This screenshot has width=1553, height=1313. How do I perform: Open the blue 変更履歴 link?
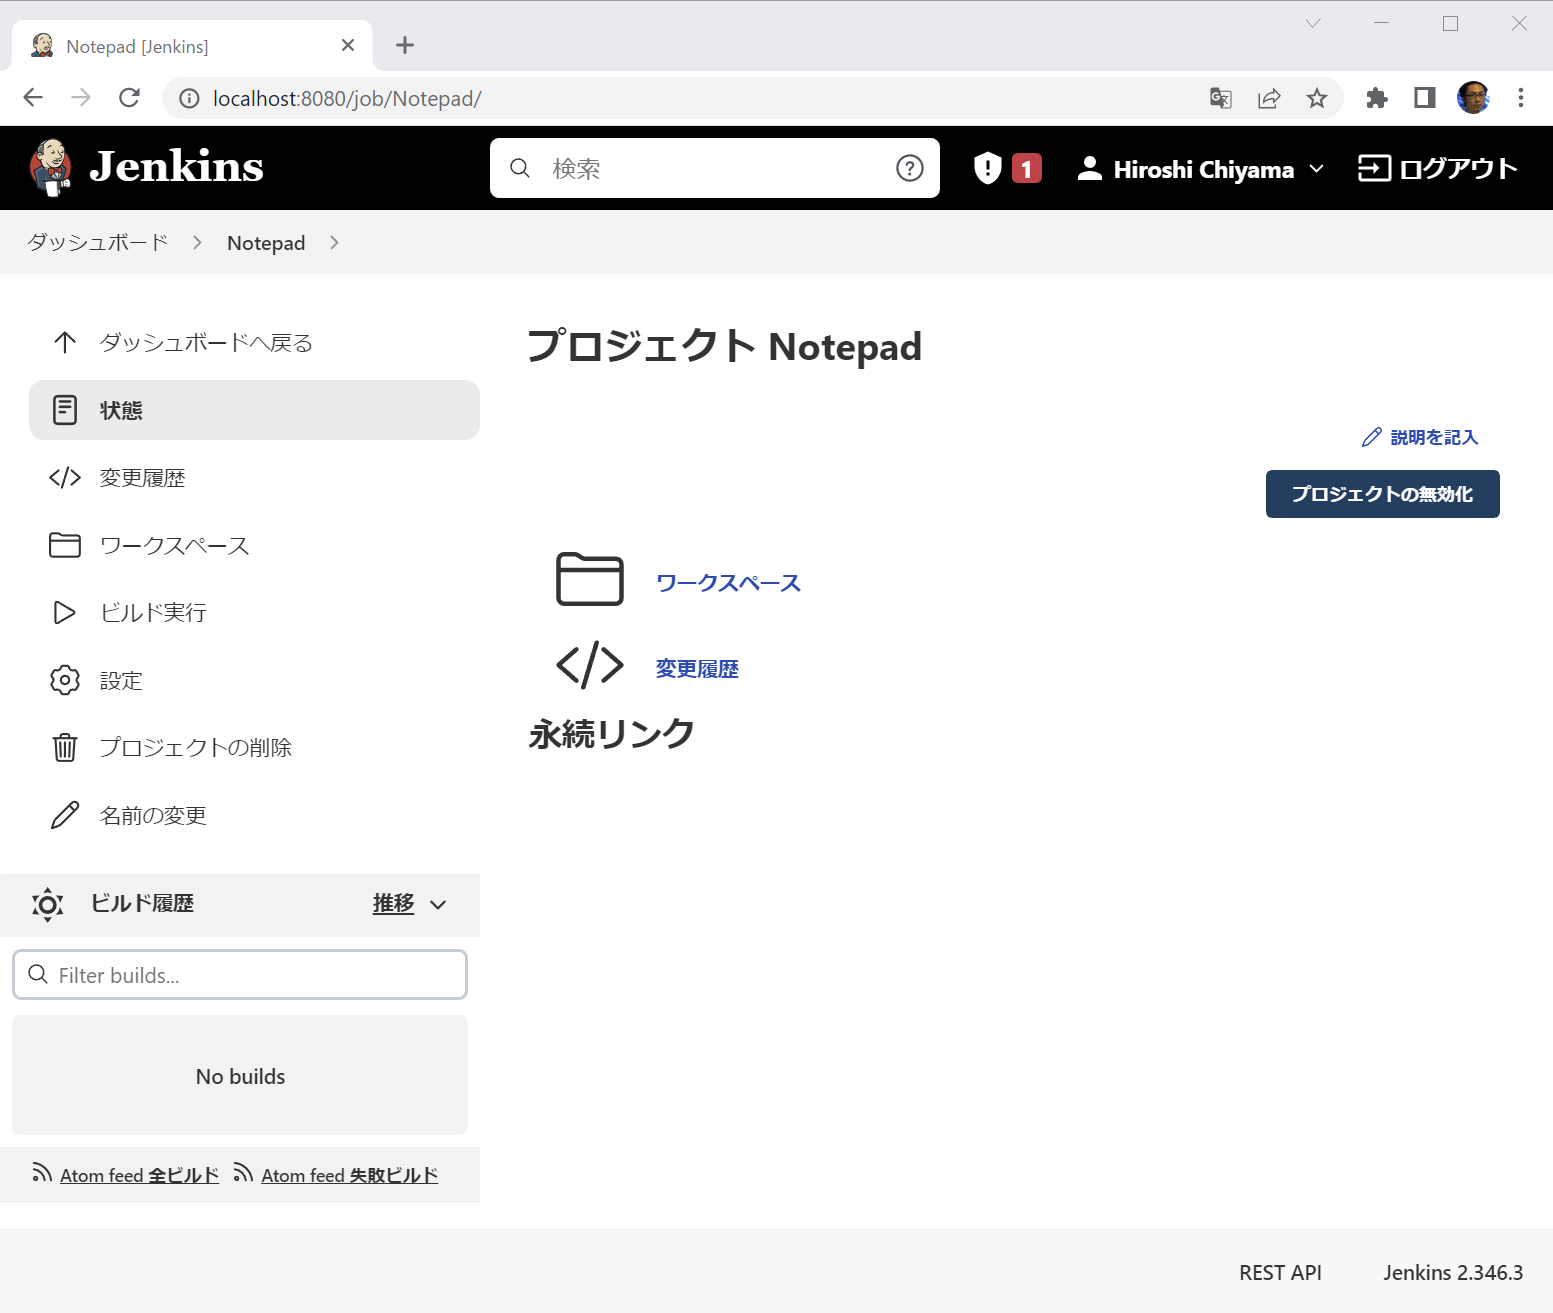pos(697,669)
